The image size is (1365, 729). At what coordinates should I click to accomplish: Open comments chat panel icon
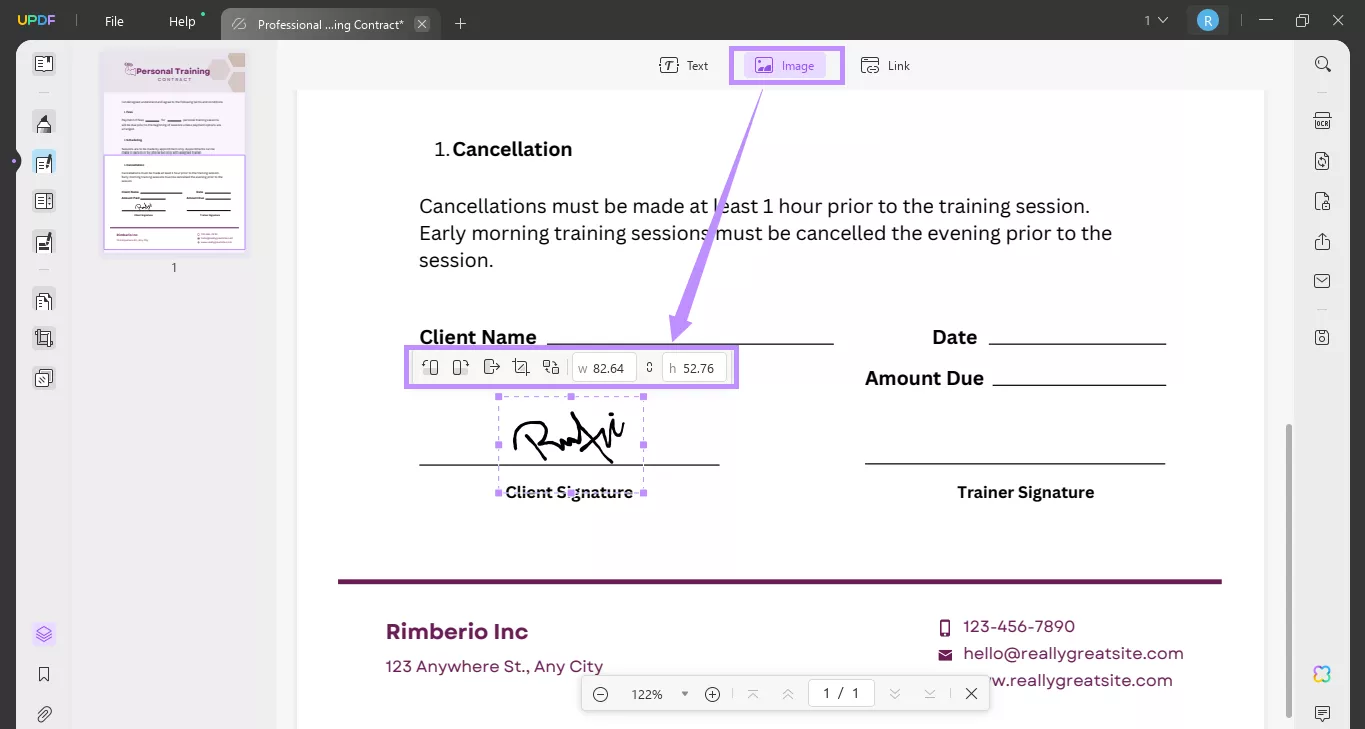1322,713
